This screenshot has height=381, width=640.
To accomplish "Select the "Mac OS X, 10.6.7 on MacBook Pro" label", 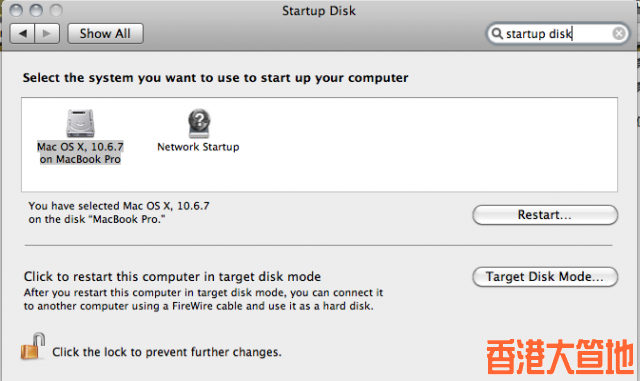I will click(80, 153).
